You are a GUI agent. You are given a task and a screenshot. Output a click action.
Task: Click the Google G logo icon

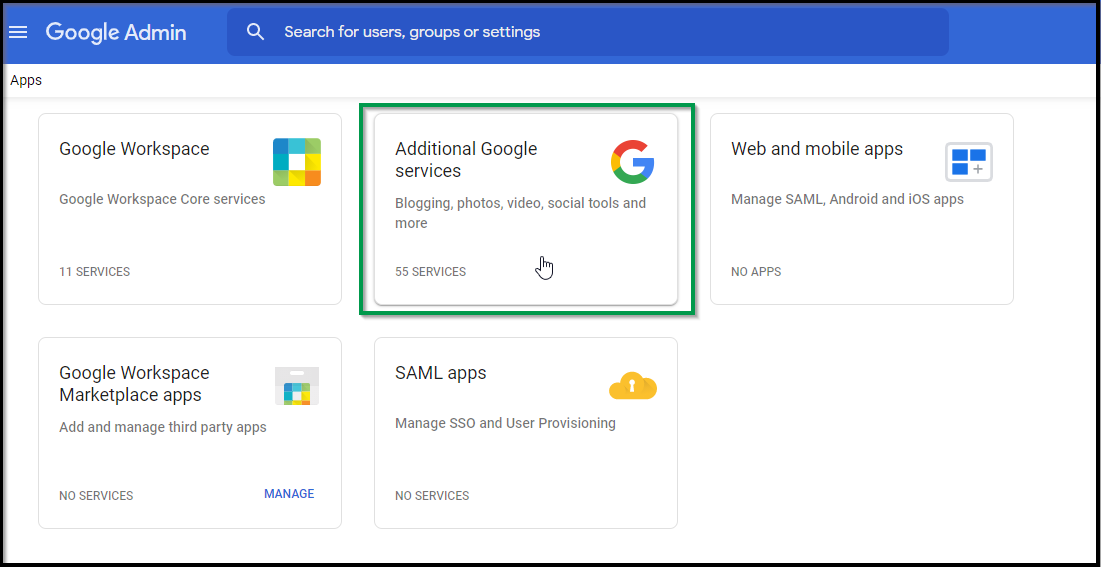pos(633,162)
